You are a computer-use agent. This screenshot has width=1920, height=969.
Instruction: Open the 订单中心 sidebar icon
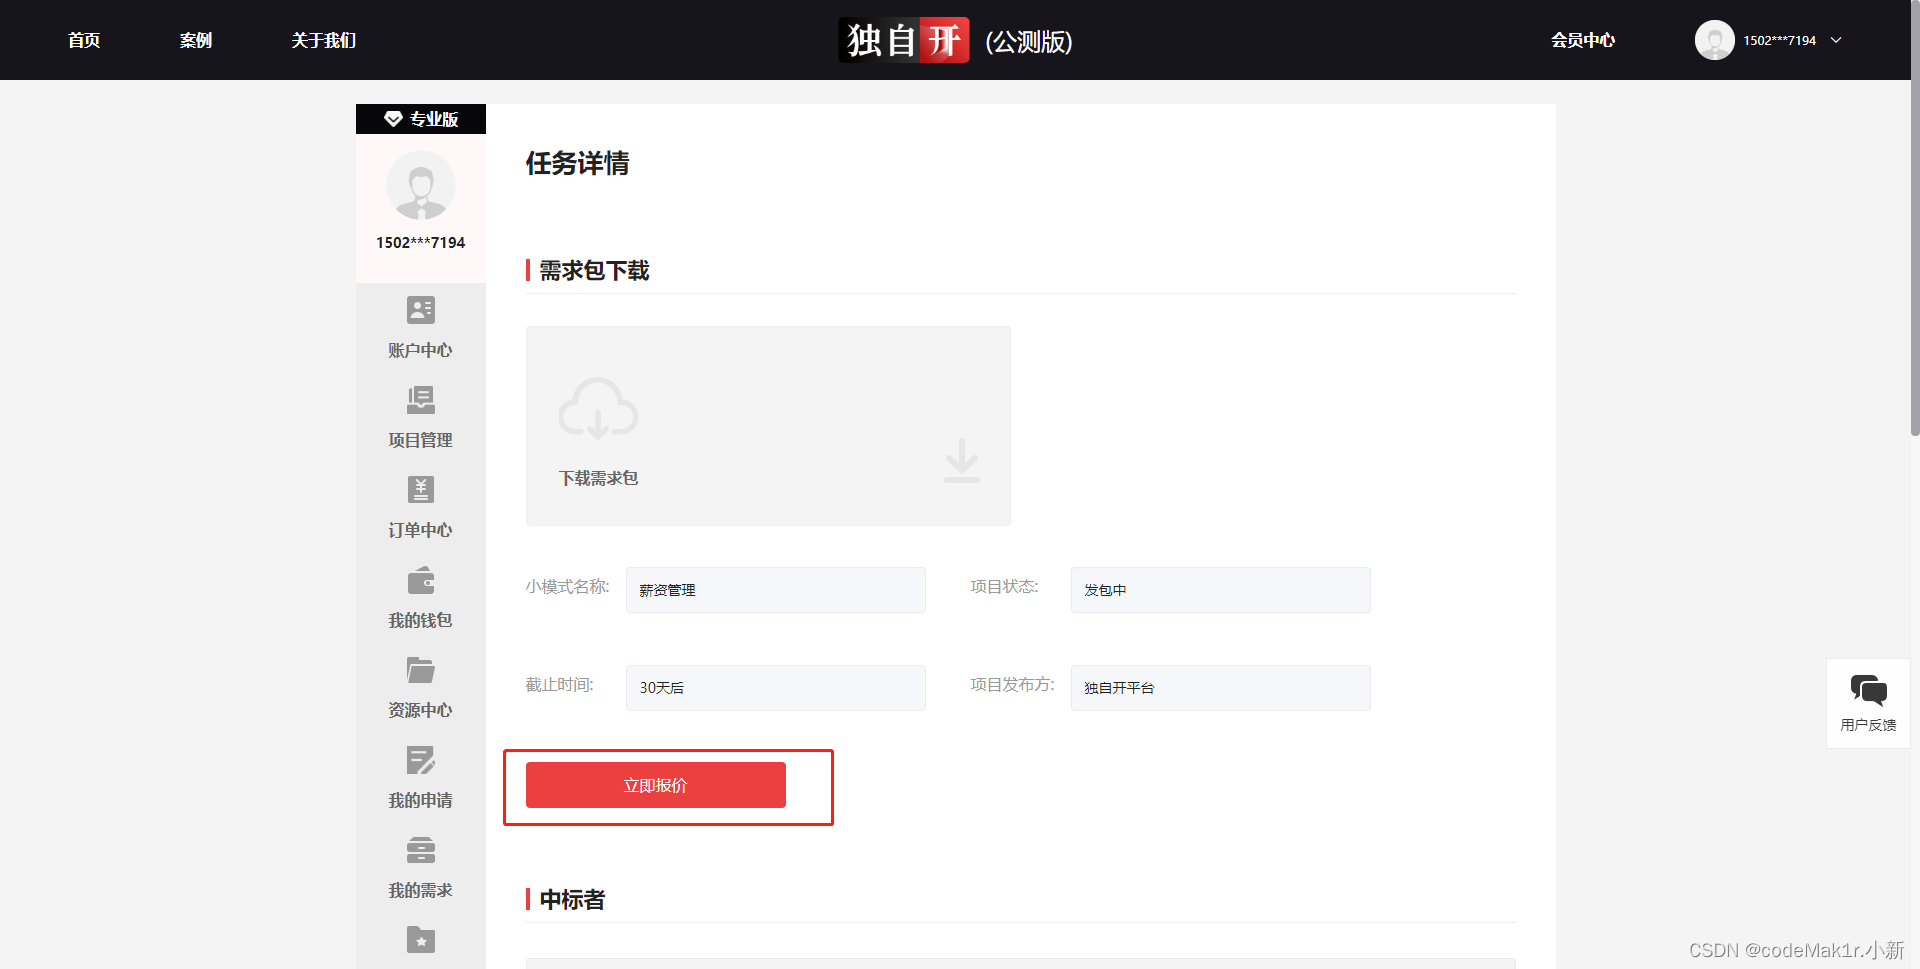[x=421, y=490]
